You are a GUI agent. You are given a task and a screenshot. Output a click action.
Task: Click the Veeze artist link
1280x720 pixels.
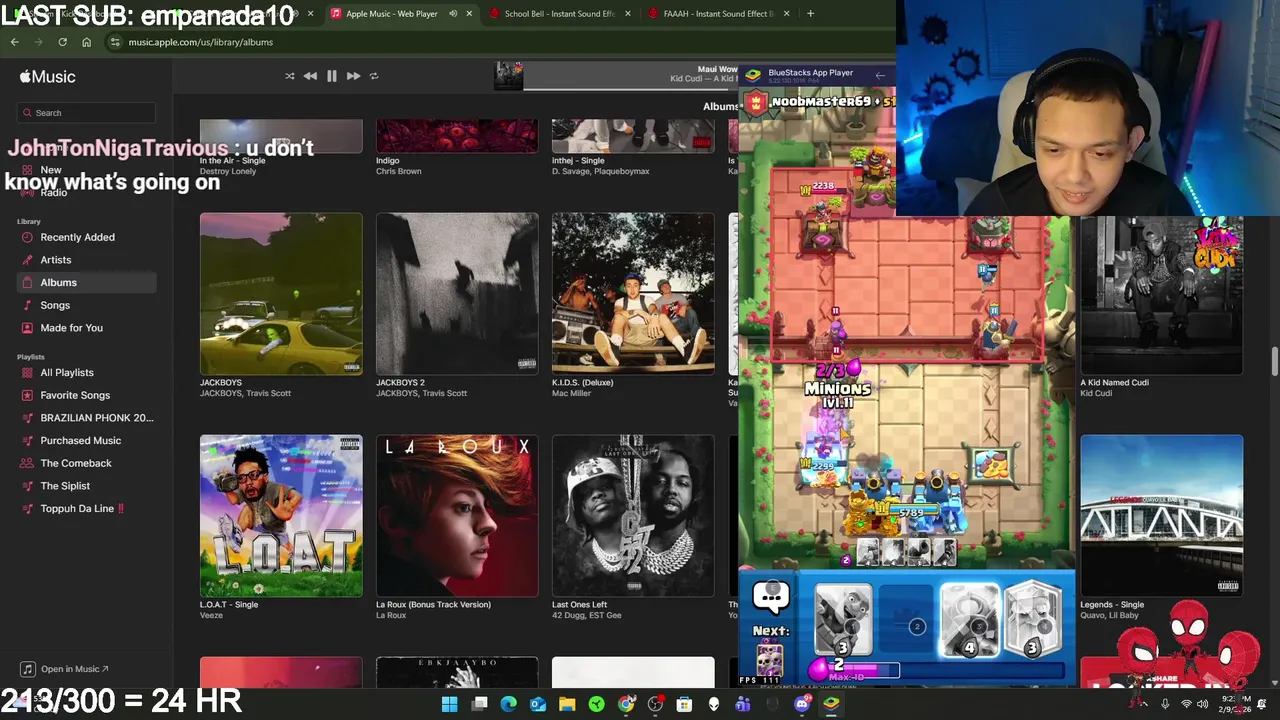(211, 615)
